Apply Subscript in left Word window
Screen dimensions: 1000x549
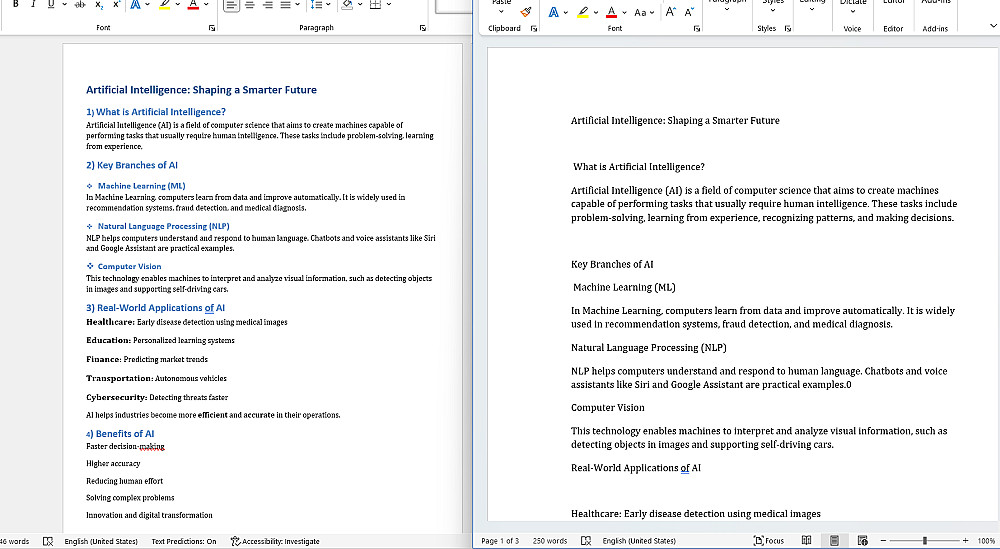[99, 4]
